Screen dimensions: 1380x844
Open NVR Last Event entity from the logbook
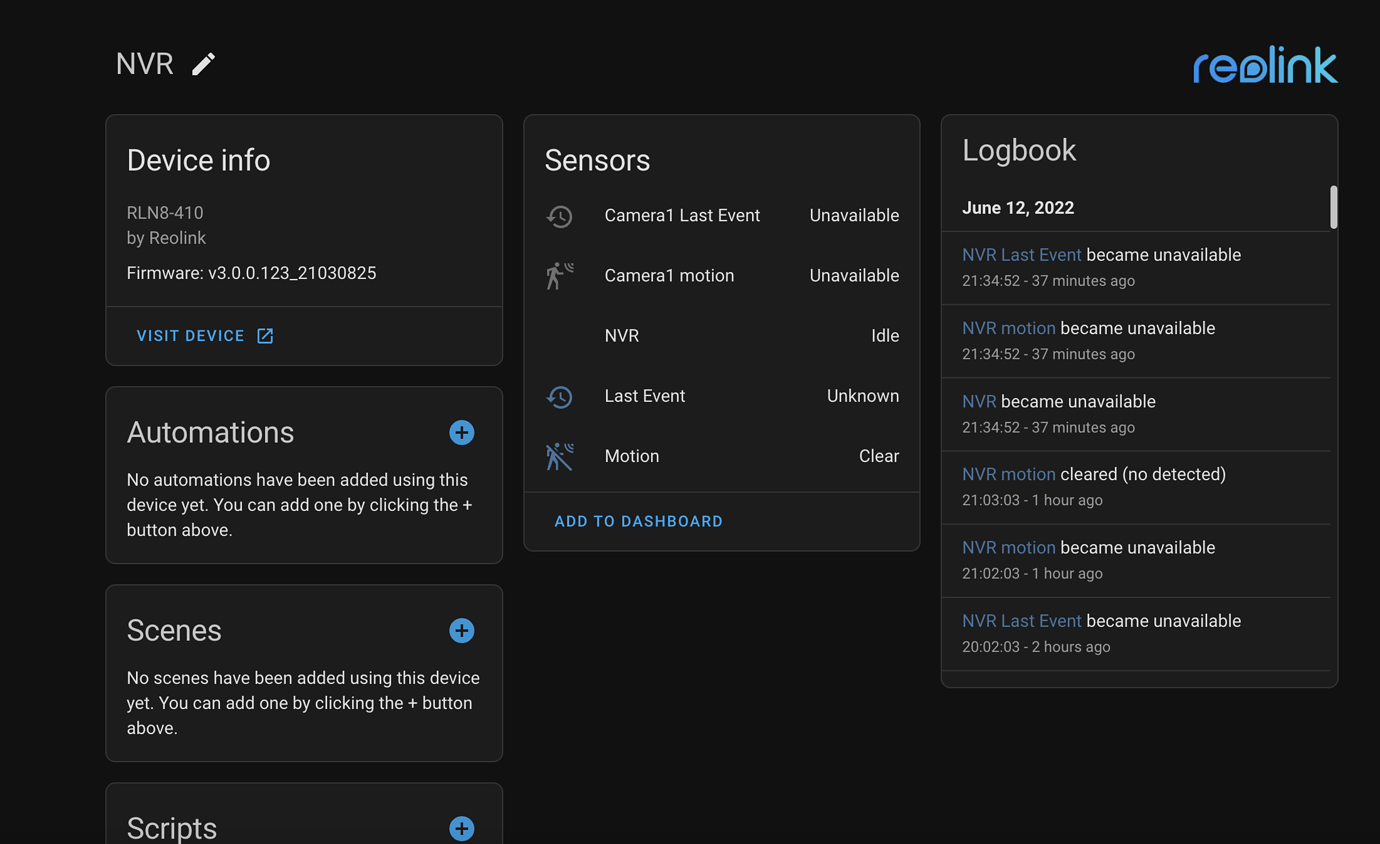click(x=1021, y=255)
